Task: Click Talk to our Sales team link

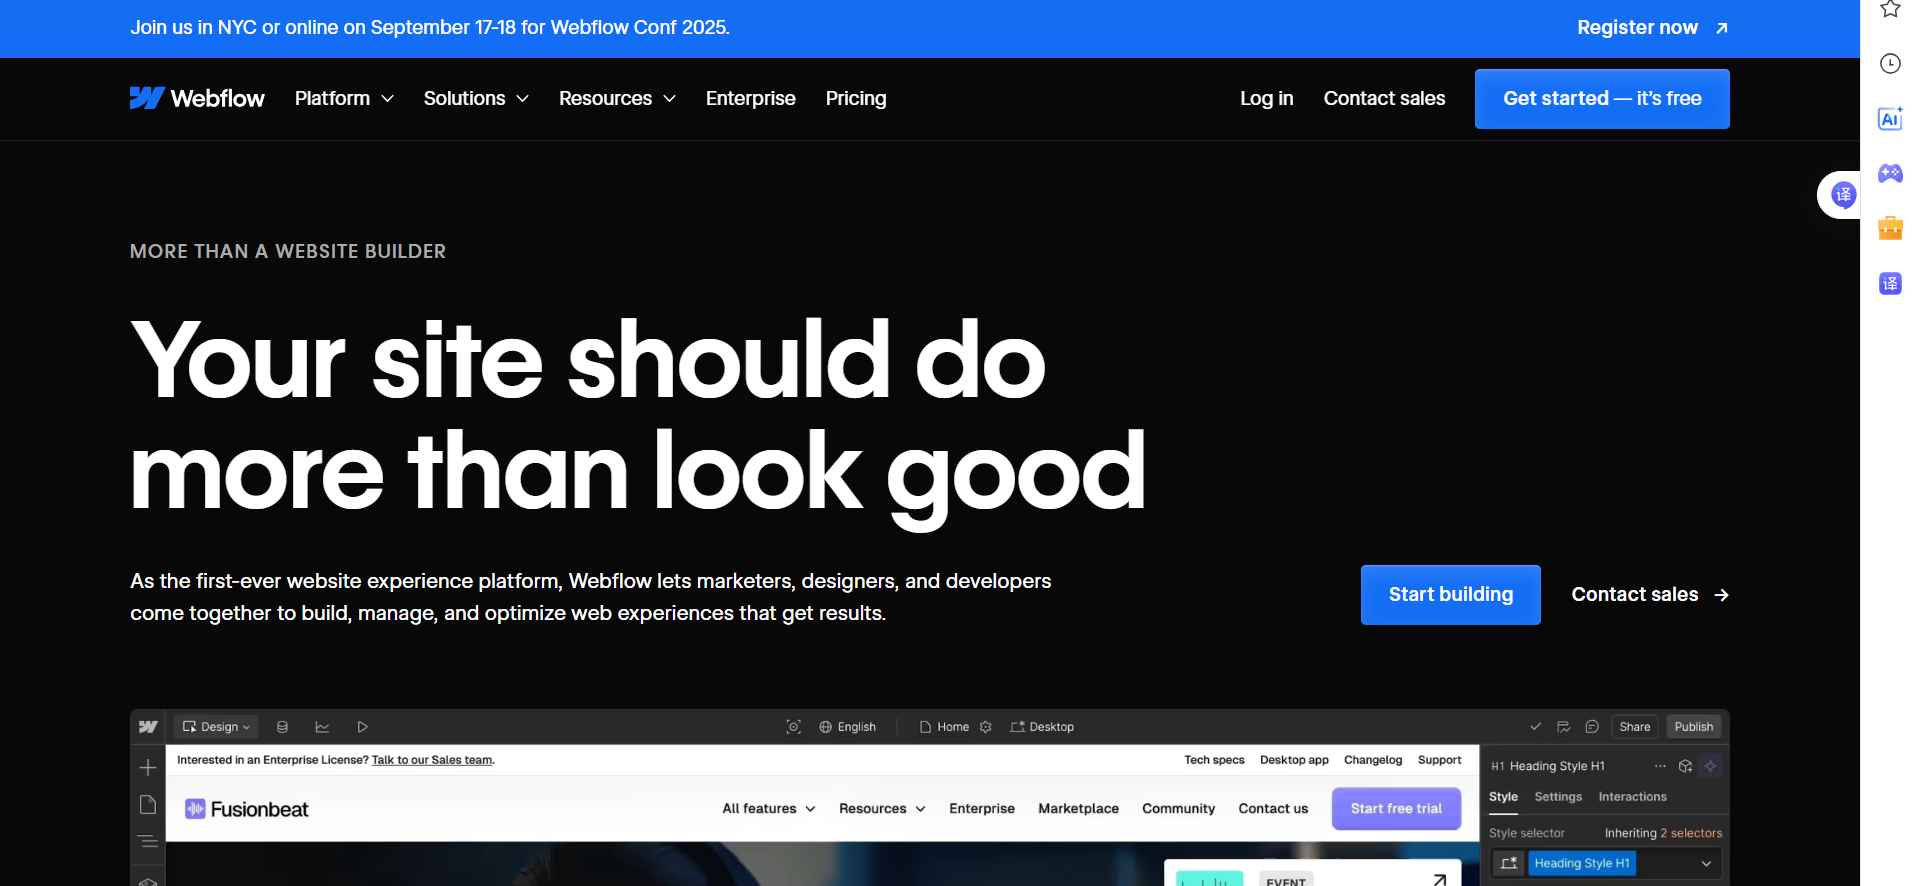Action: [x=432, y=760]
